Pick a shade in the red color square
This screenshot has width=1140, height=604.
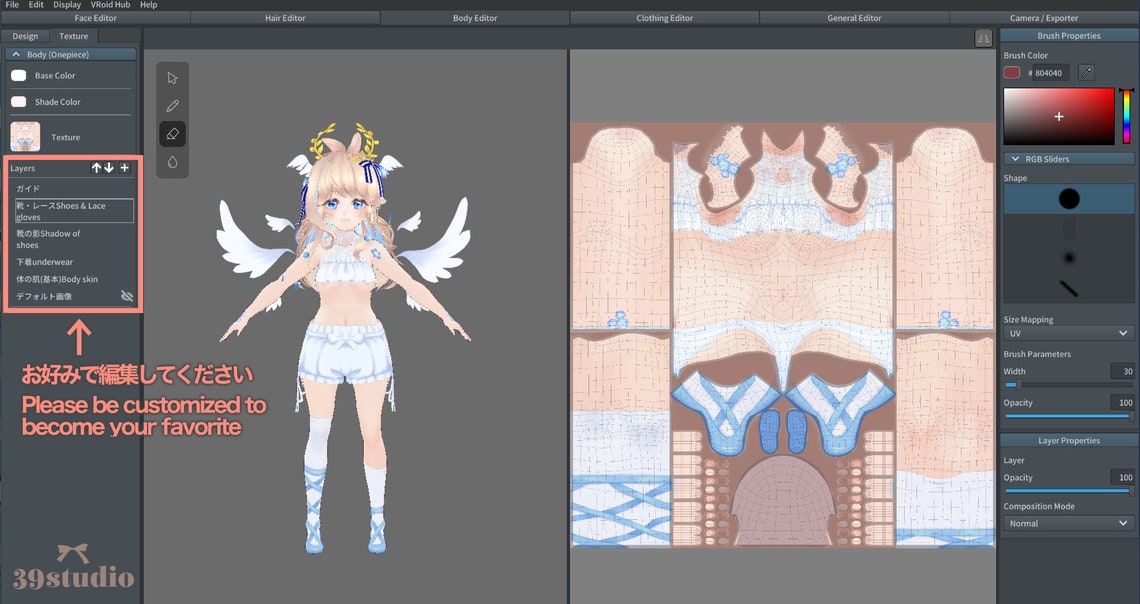(x=1059, y=116)
